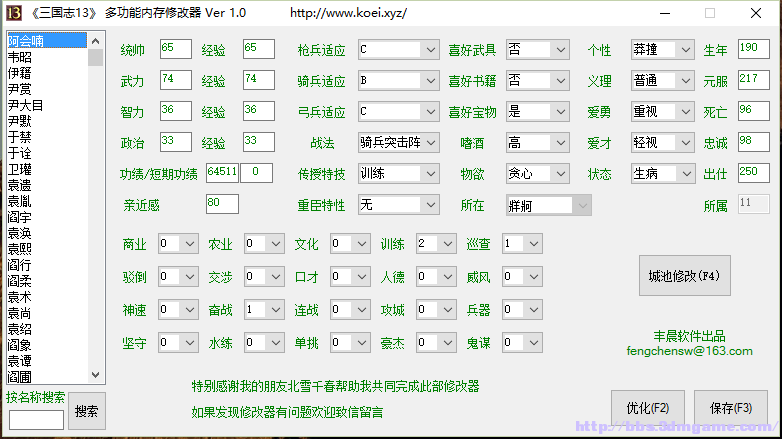Click the 城池修改(F4) button

click(684, 276)
